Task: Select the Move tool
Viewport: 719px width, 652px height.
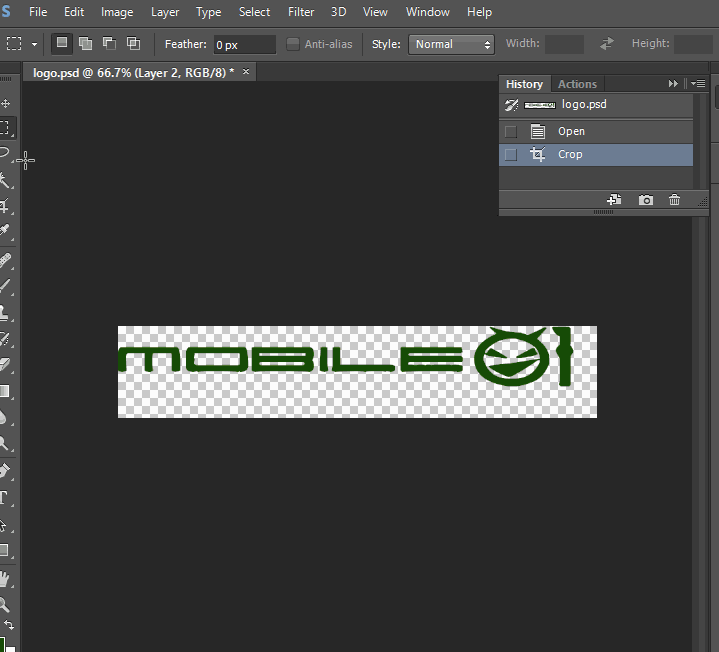Action: coord(6,104)
